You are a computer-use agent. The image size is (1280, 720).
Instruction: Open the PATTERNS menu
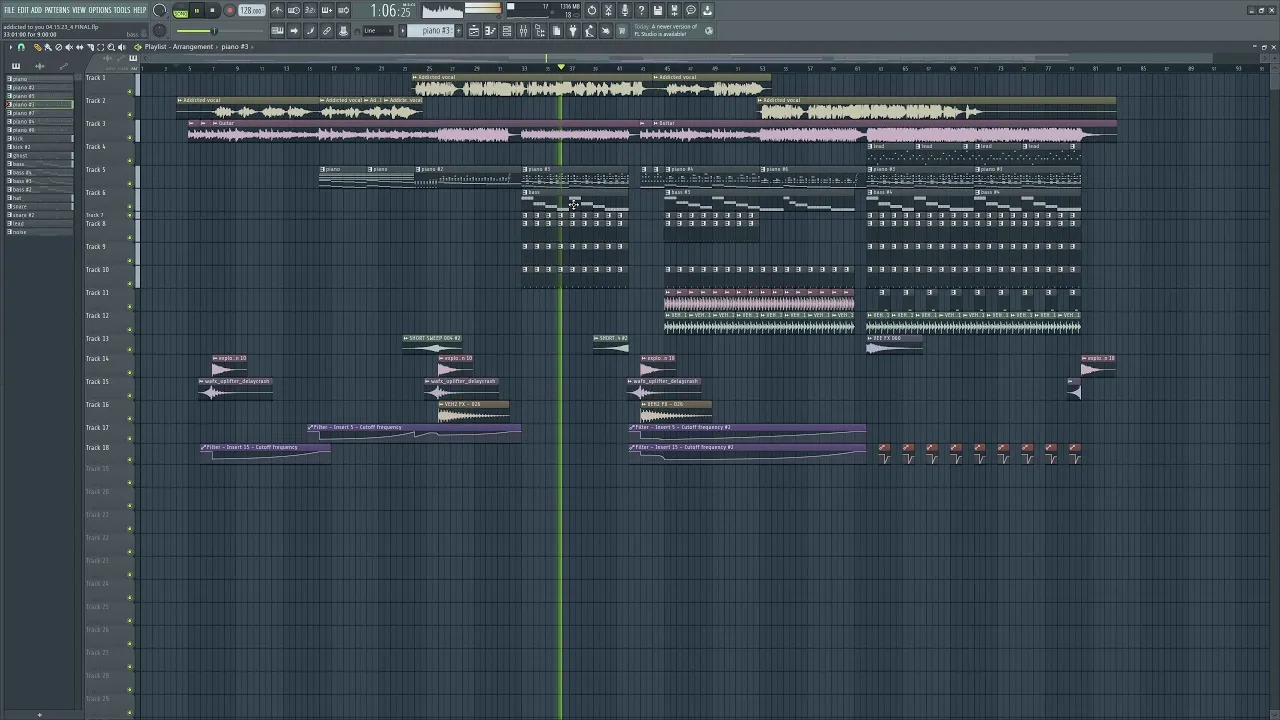tap(57, 10)
